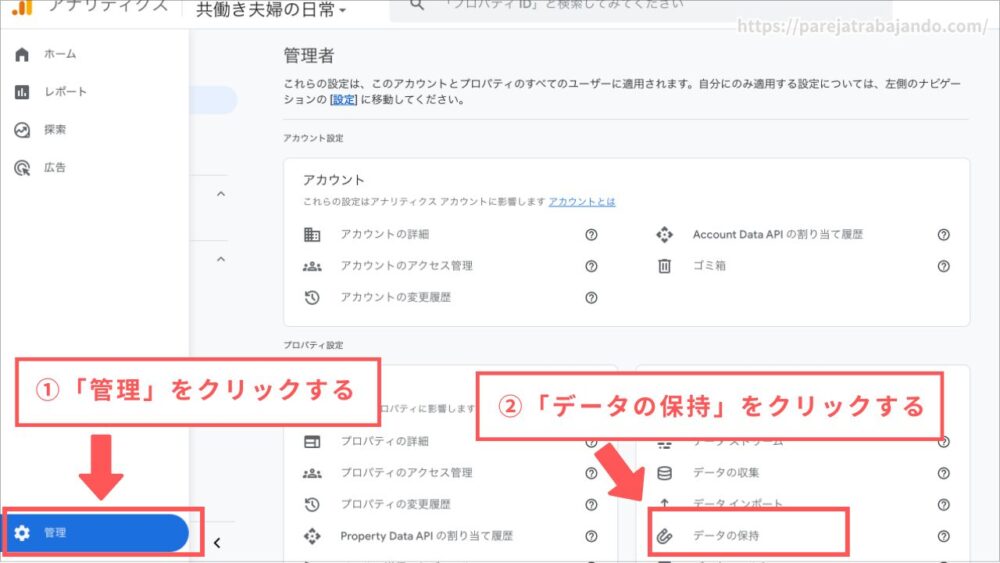Open the レポート navigation item
This screenshot has height=563, width=1000.
pos(65,92)
